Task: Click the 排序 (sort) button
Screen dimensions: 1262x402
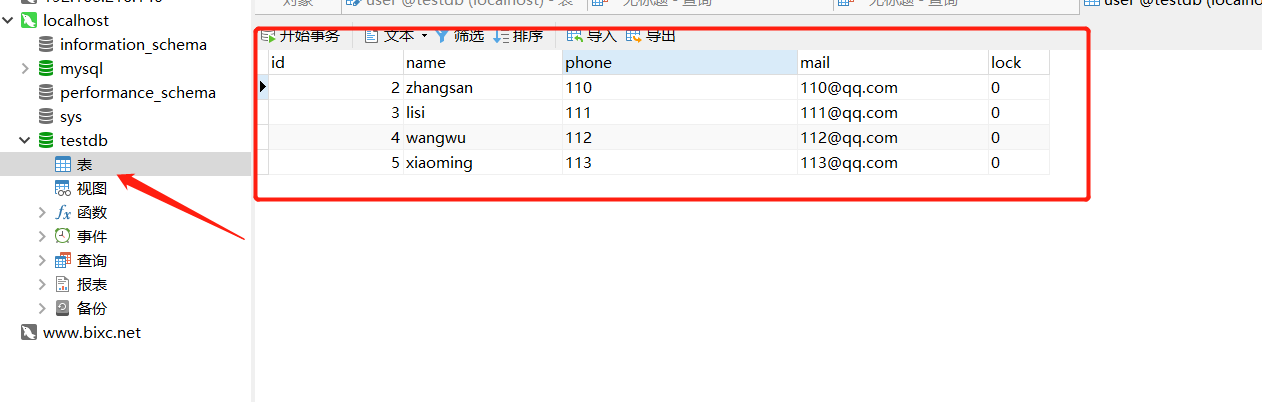Action: pos(518,36)
